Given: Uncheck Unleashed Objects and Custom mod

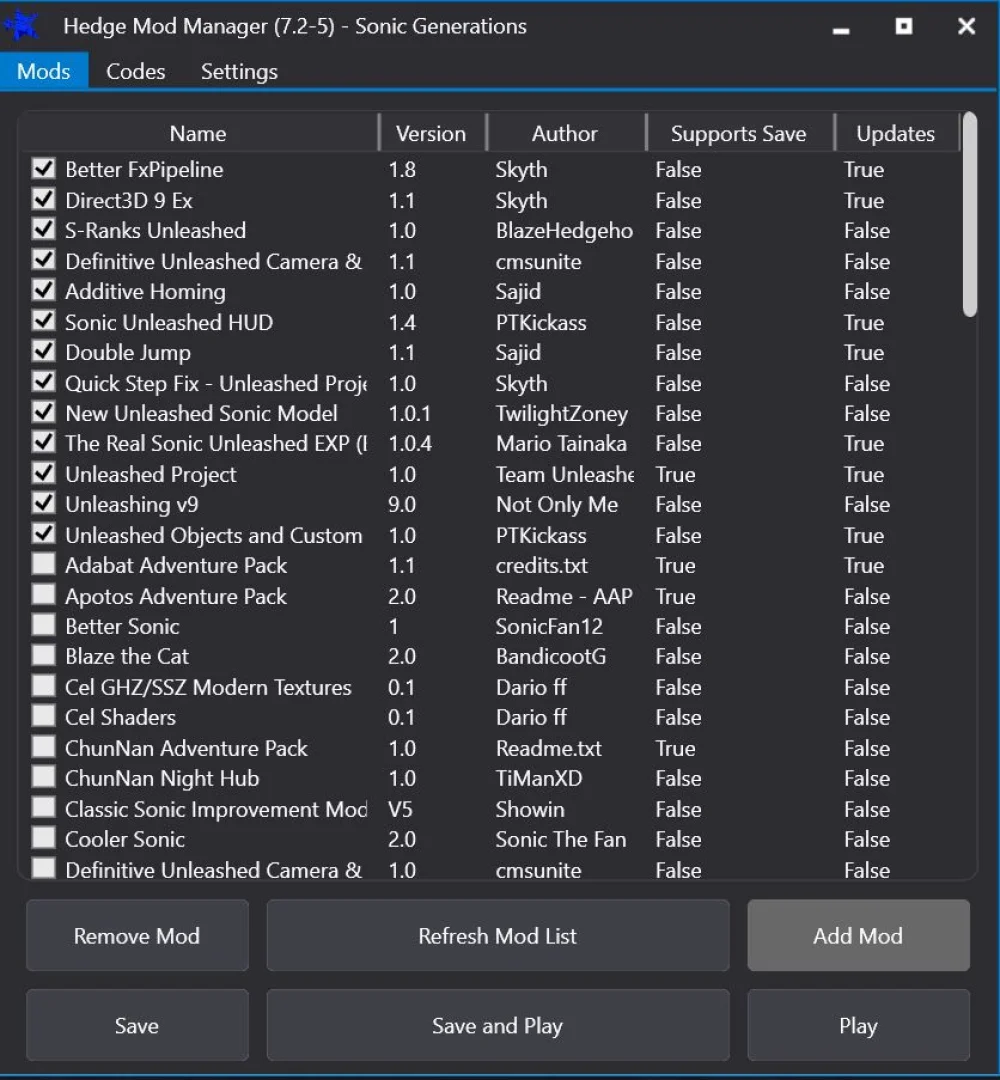Looking at the screenshot, I should point(44,534).
